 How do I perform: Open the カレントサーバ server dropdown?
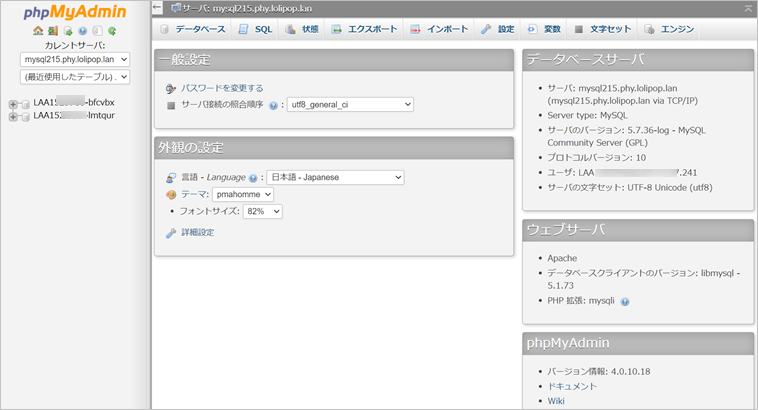74,60
